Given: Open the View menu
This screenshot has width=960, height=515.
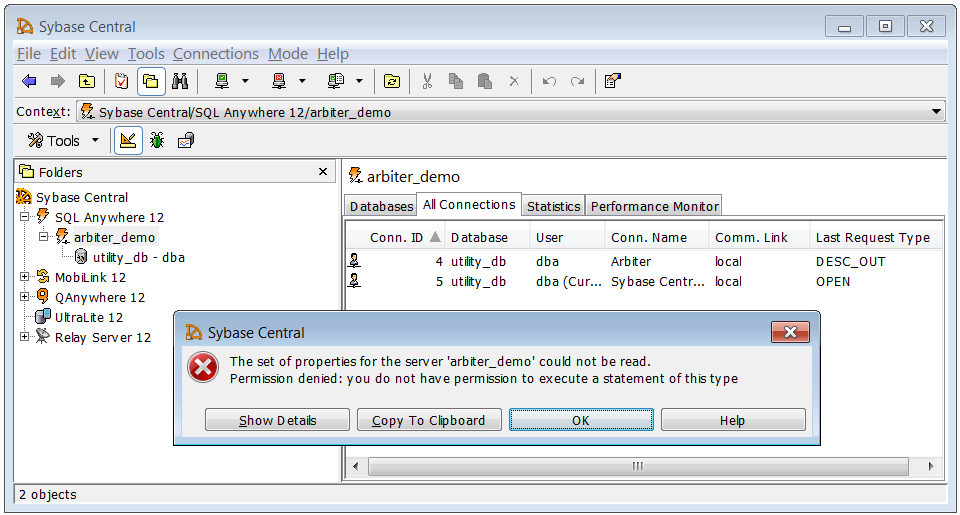Looking at the screenshot, I should coord(102,54).
